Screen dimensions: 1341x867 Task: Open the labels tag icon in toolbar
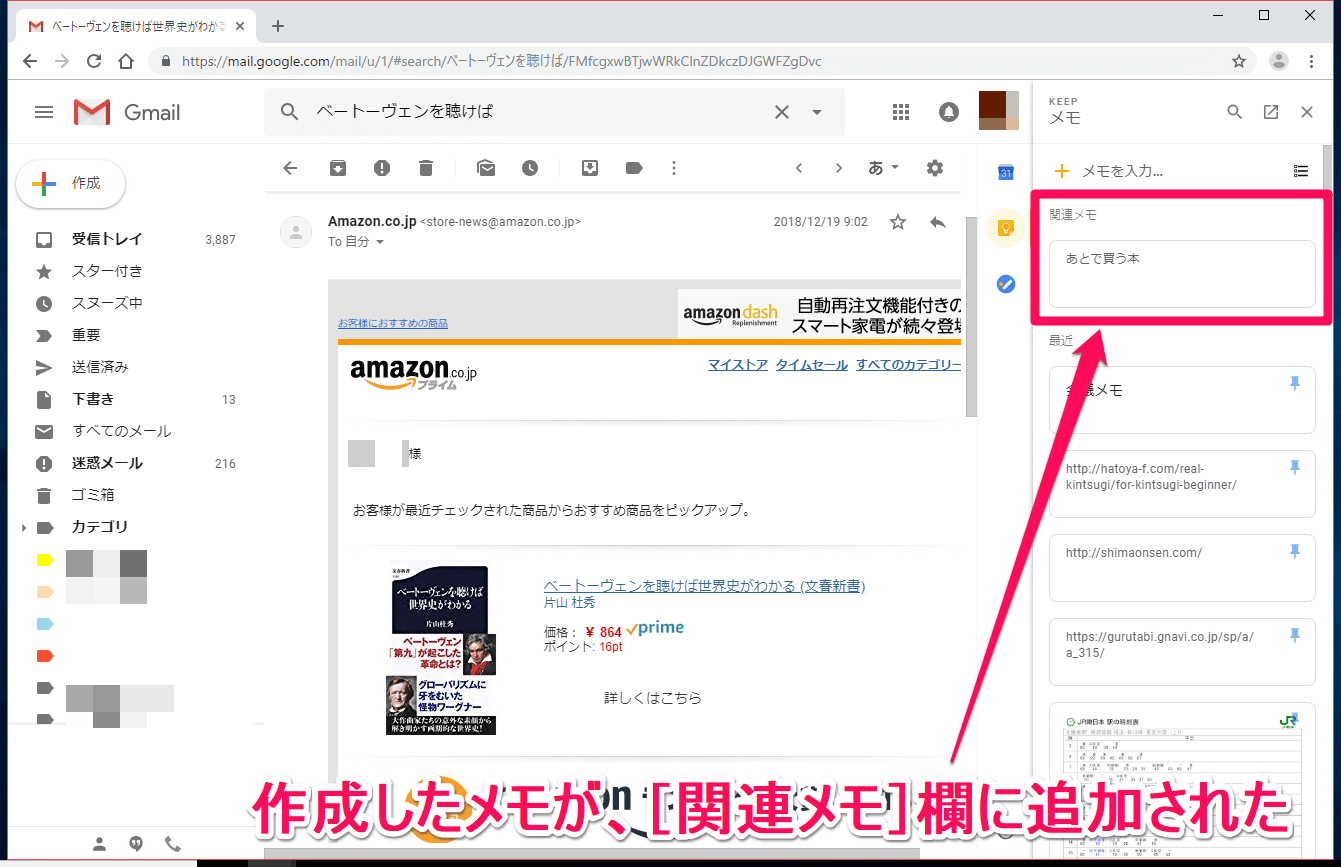tap(634, 168)
